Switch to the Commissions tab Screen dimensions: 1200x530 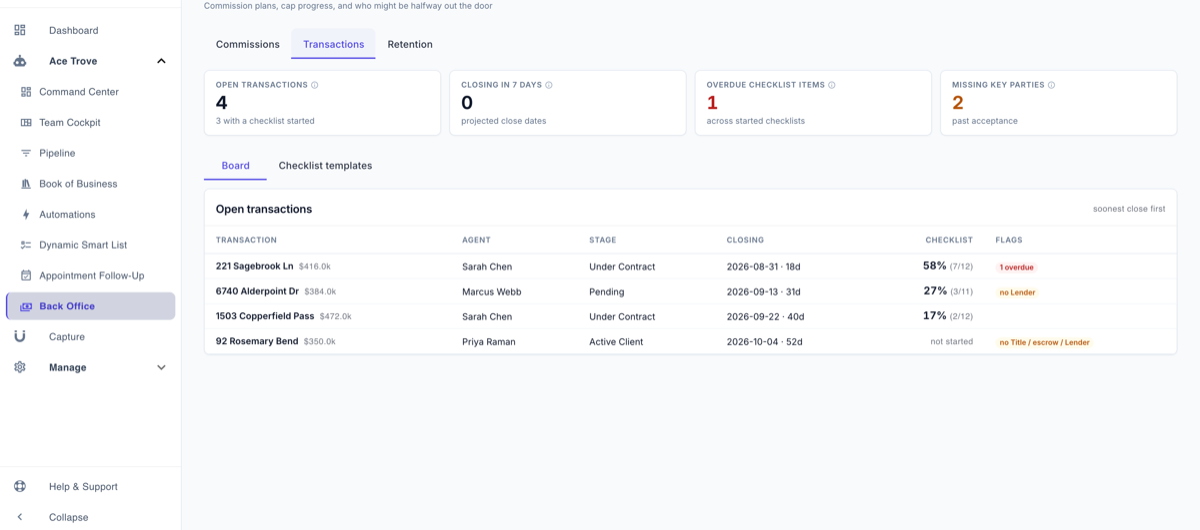pos(248,44)
